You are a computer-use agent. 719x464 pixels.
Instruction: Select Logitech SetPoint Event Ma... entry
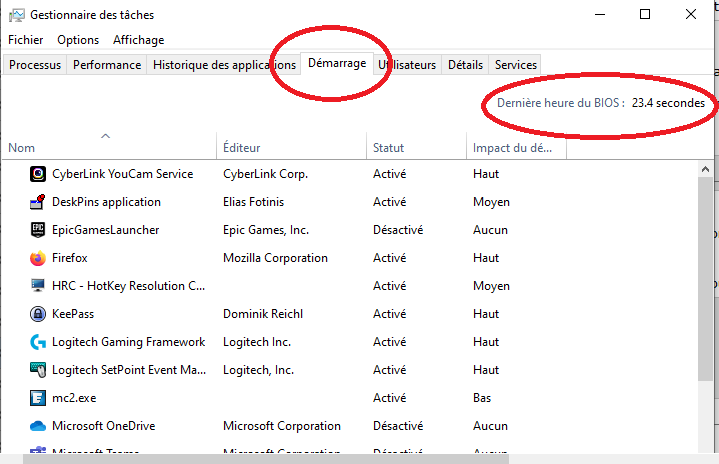pyautogui.click(x=129, y=370)
